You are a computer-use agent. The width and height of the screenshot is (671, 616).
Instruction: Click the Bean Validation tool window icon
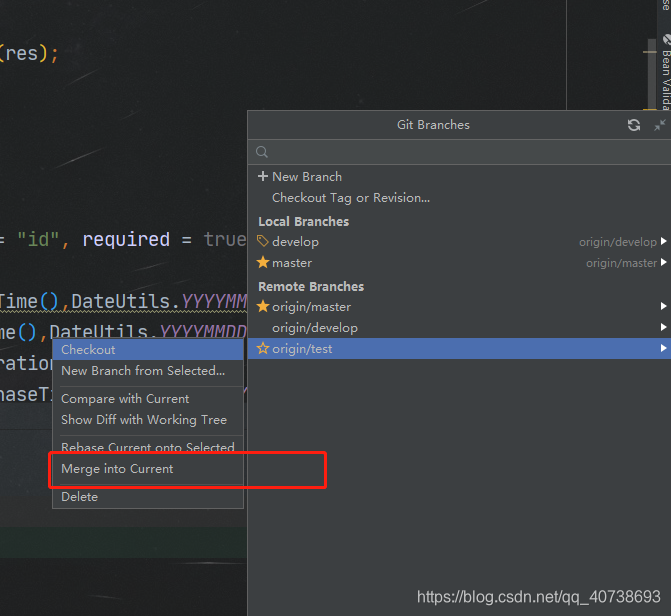(x=667, y=40)
